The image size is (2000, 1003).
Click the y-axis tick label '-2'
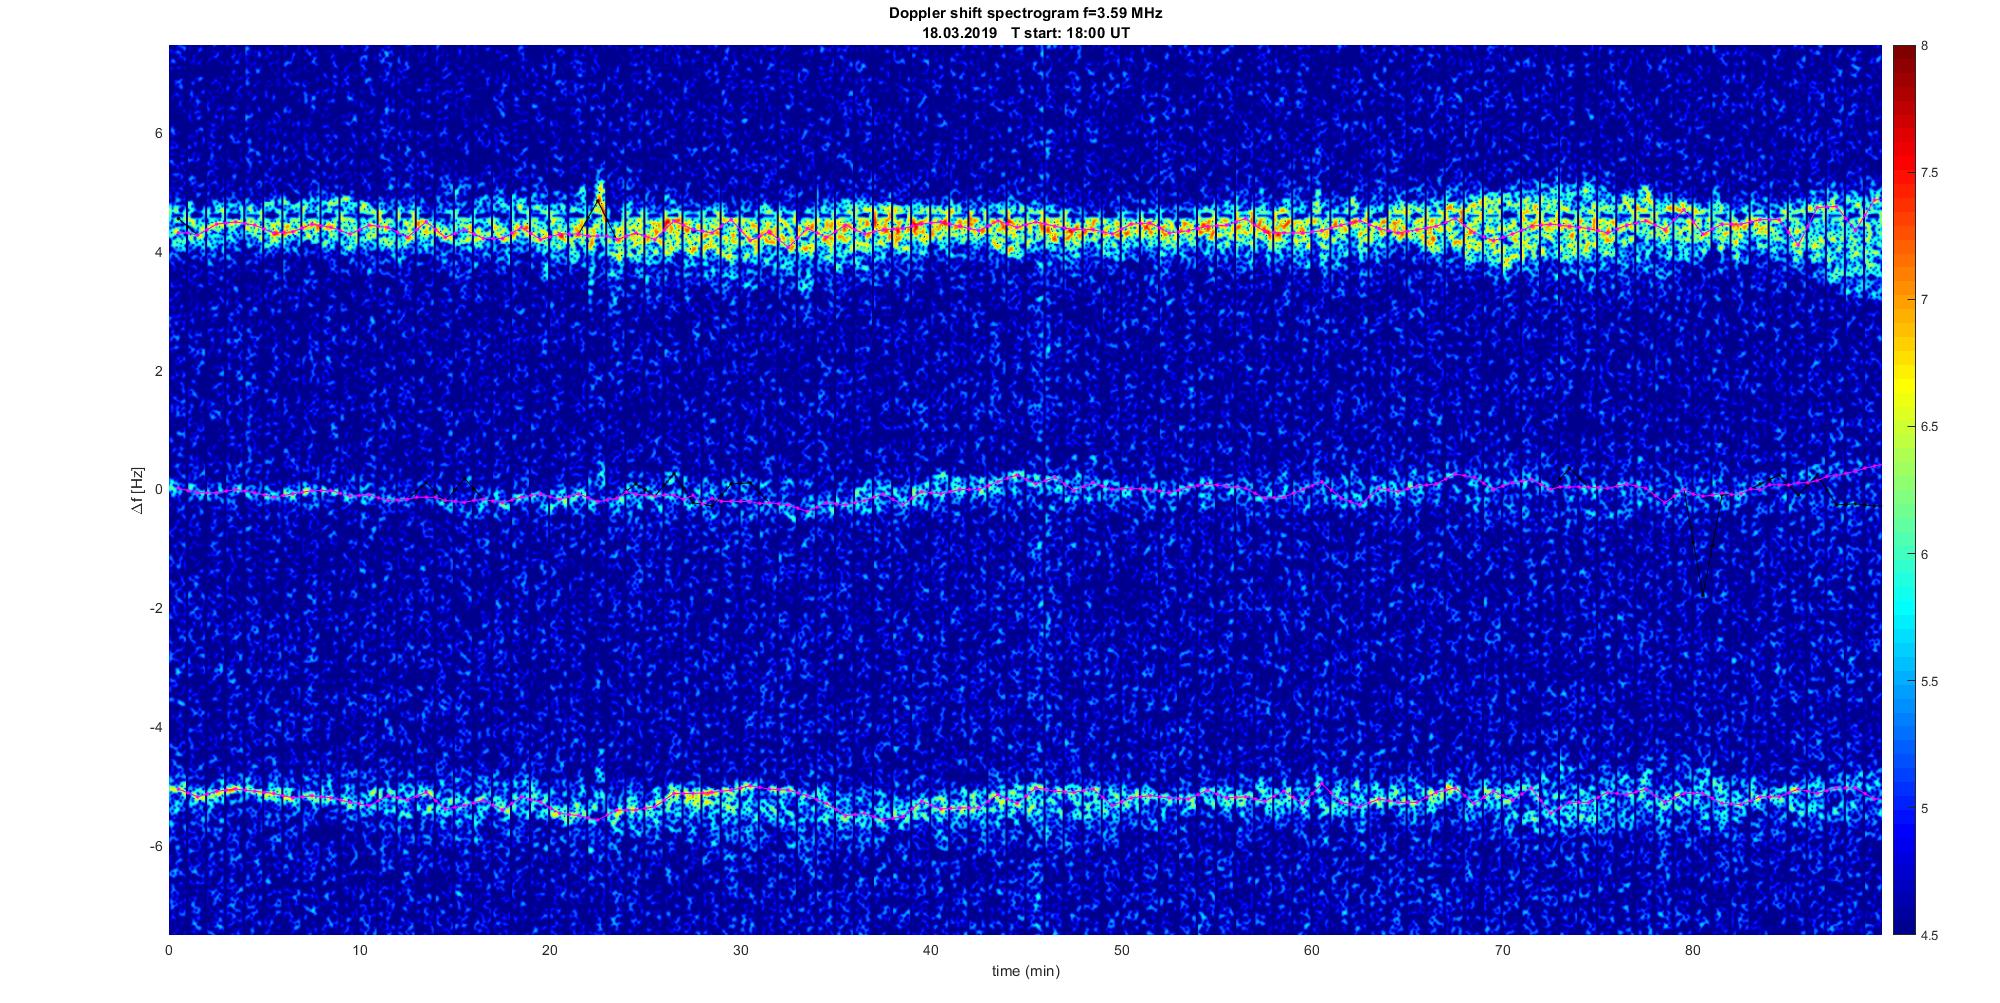click(x=157, y=608)
